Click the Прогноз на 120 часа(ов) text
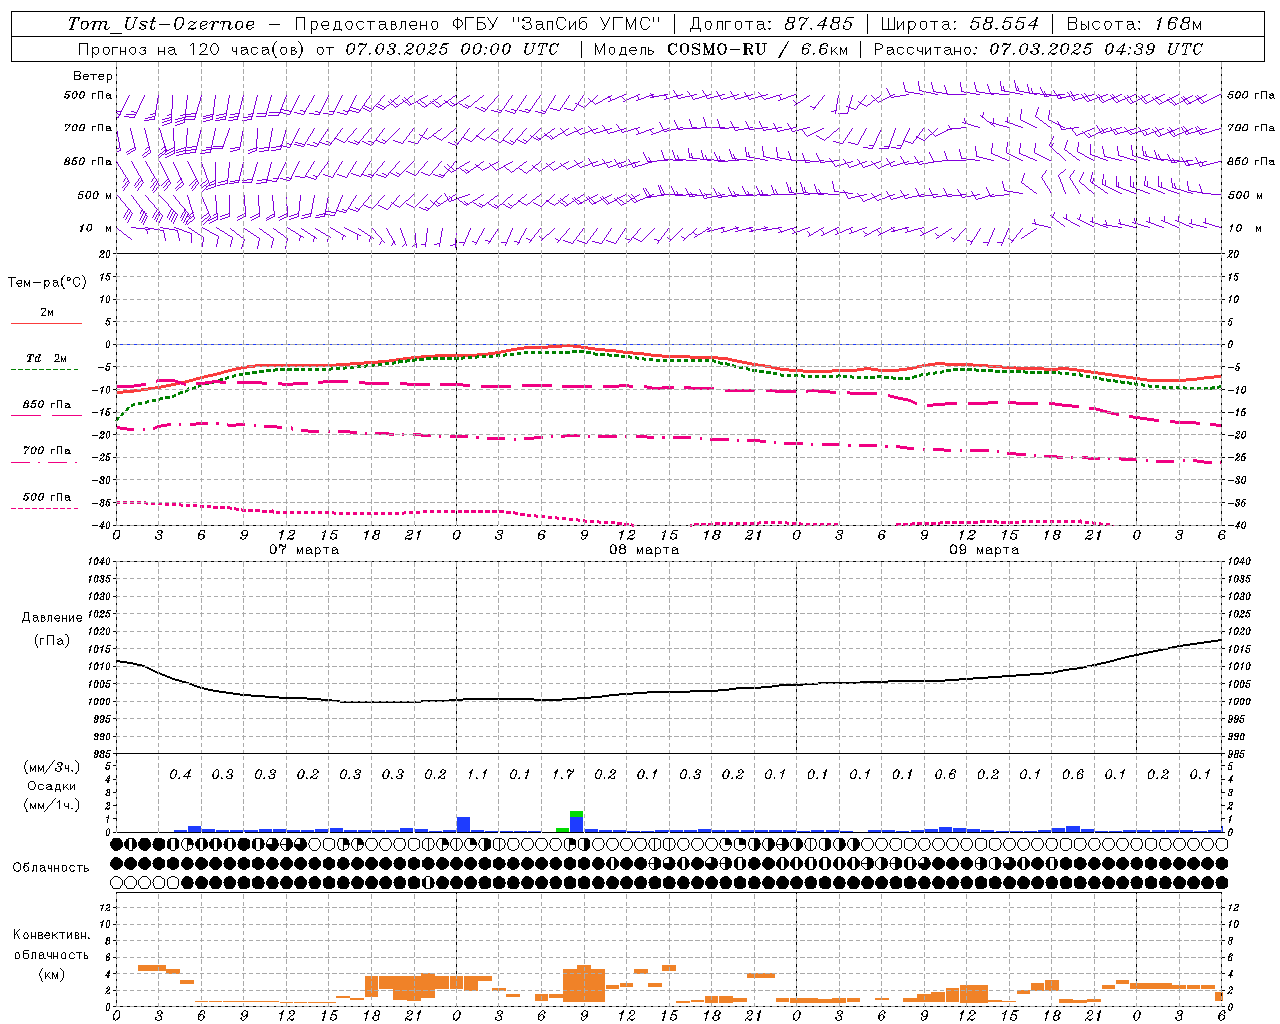The image size is (1280, 1024). click(193, 49)
